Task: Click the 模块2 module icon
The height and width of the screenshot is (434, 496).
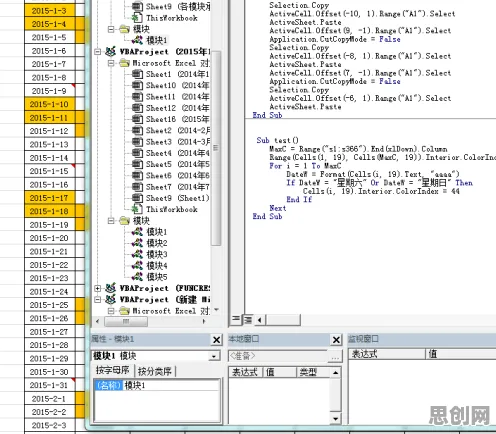Action: [137, 243]
